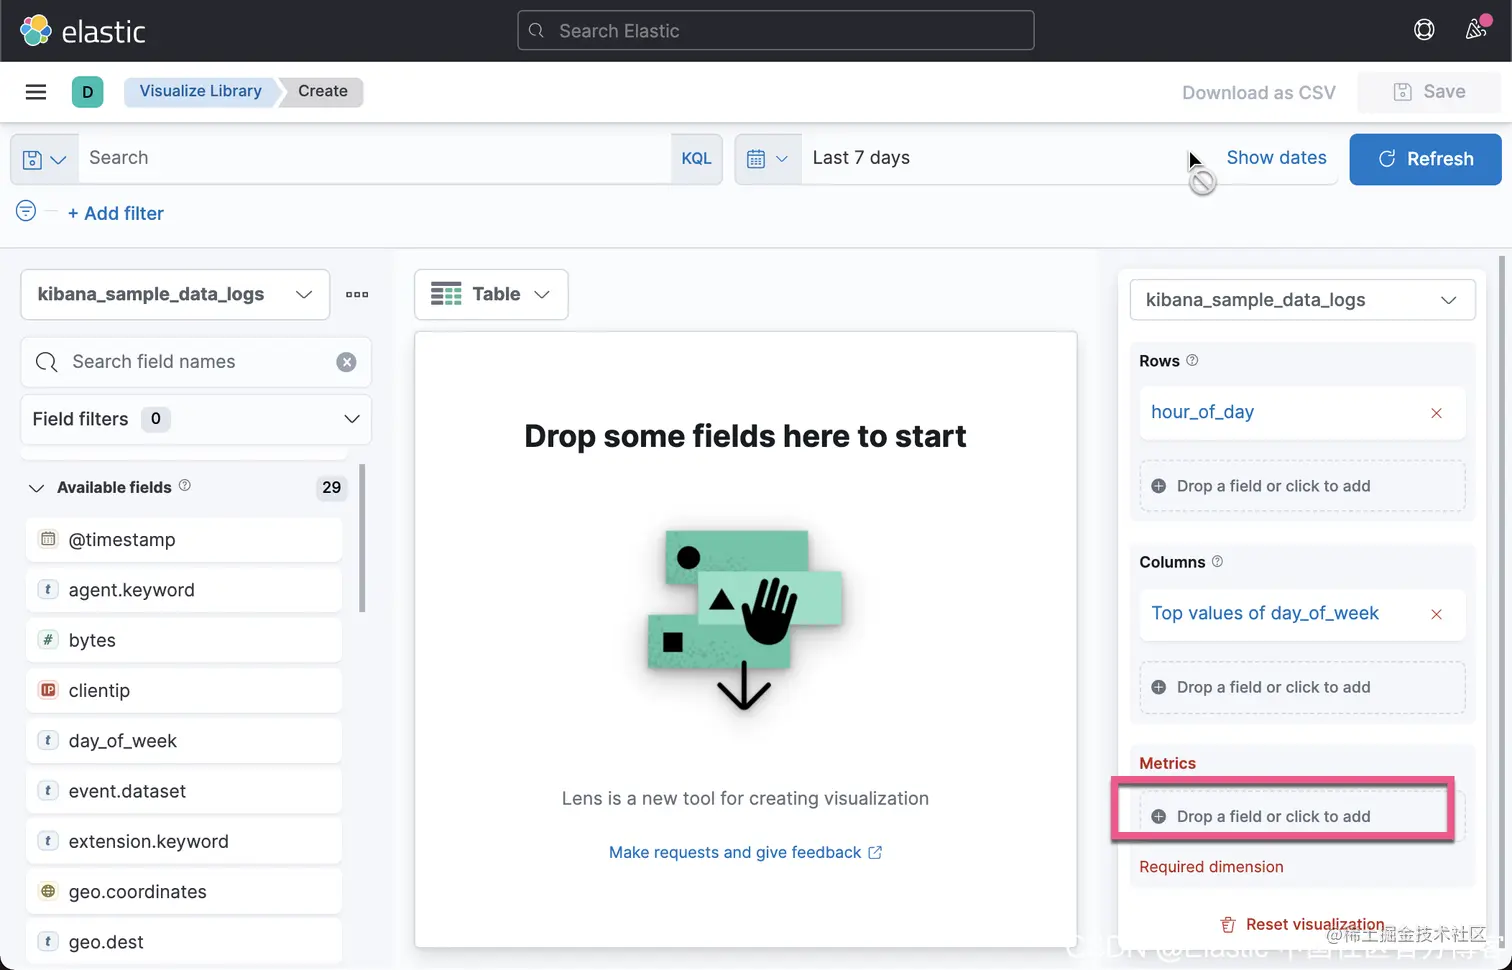The image size is (1512, 970).
Task: Click the KQL Search query input
Action: point(374,158)
